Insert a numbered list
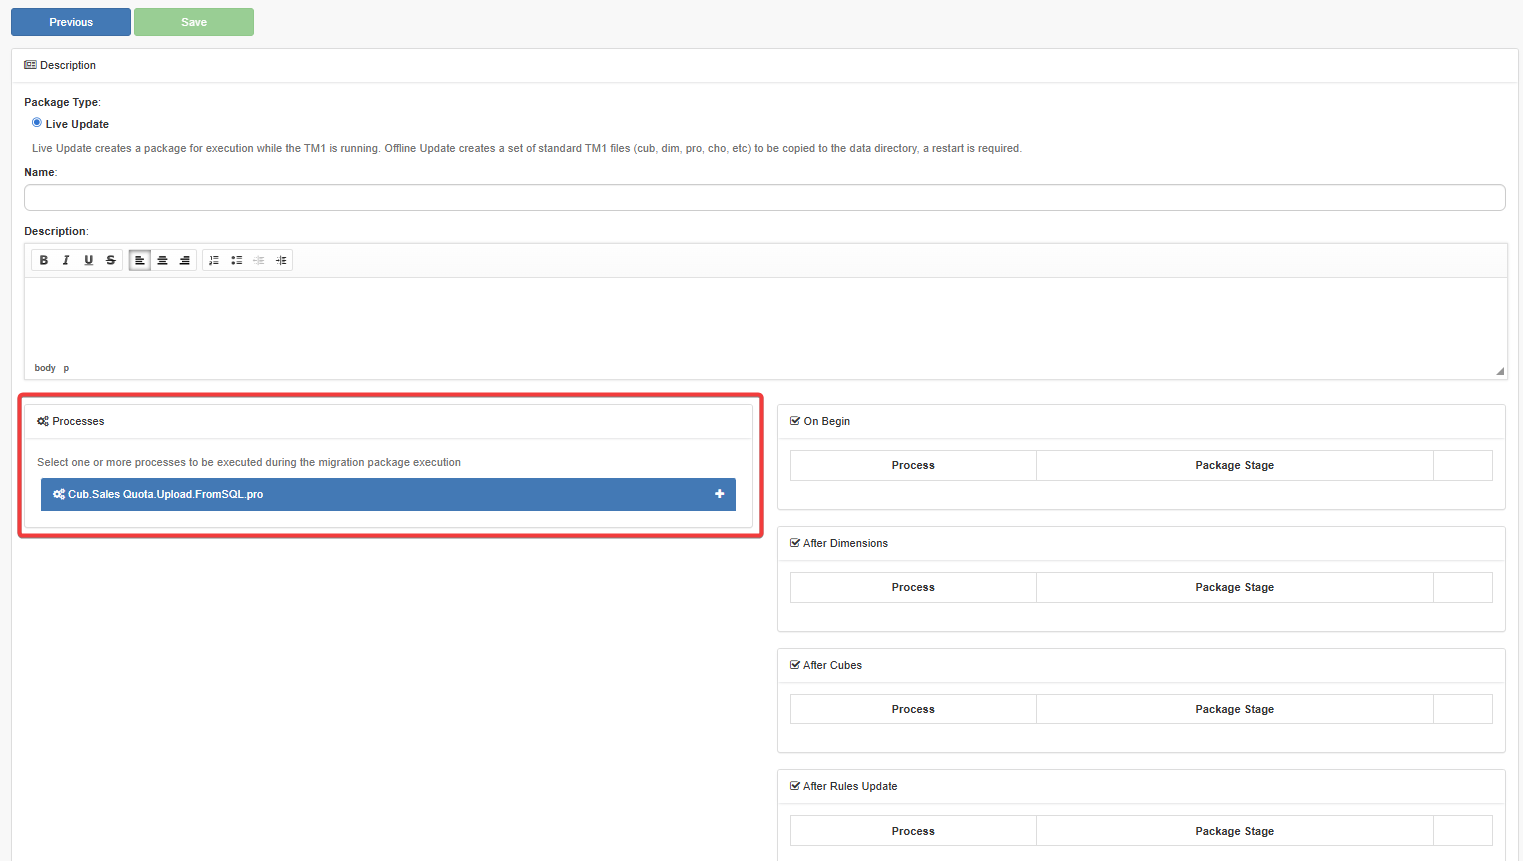The image size is (1523, 861). [214, 260]
